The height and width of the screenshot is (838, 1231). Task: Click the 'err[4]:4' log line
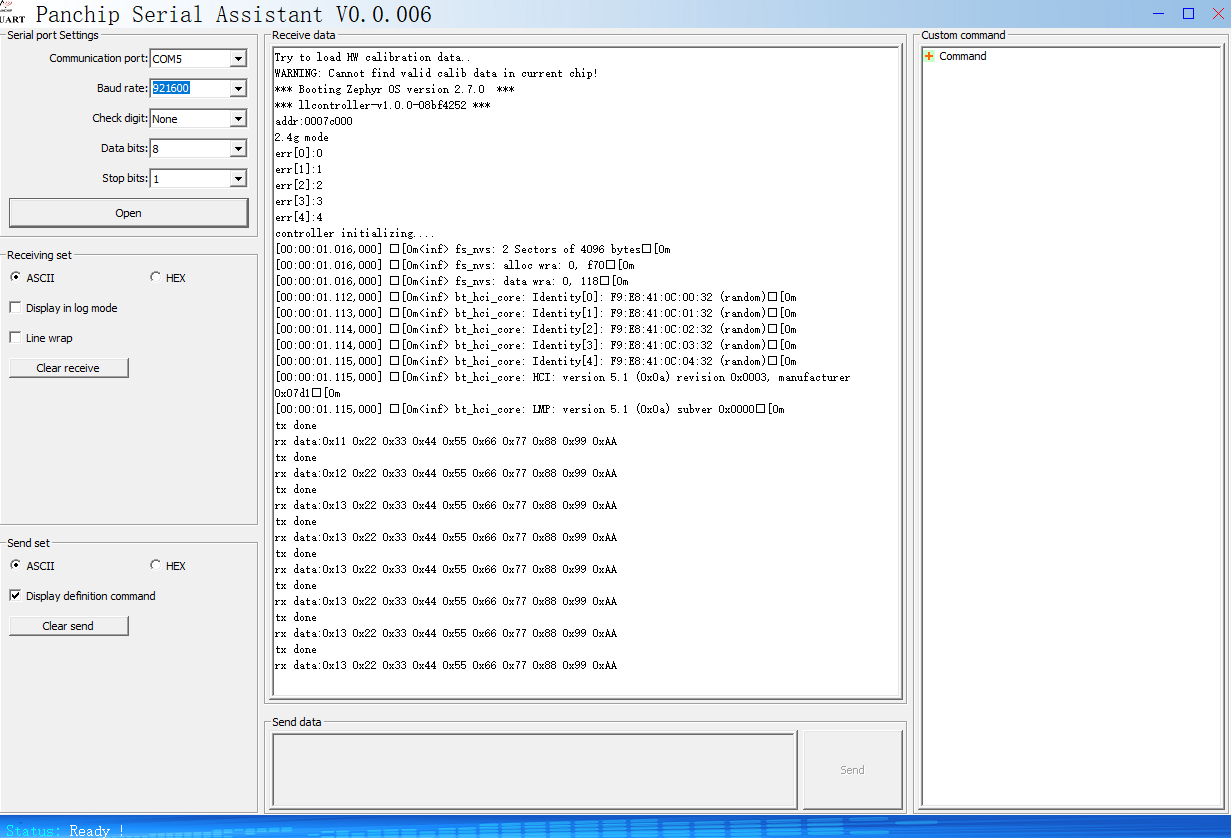coord(298,217)
